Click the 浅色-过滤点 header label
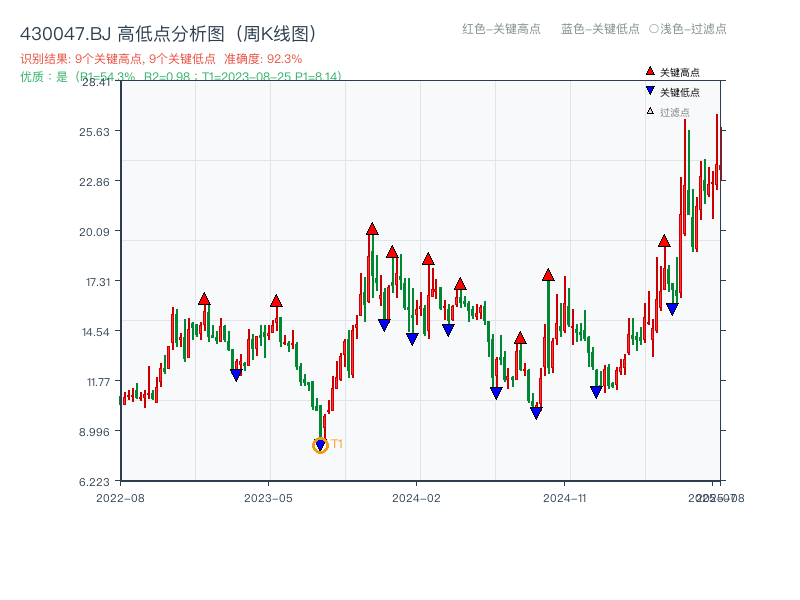This screenshot has height=600, width=800. click(693, 29)
